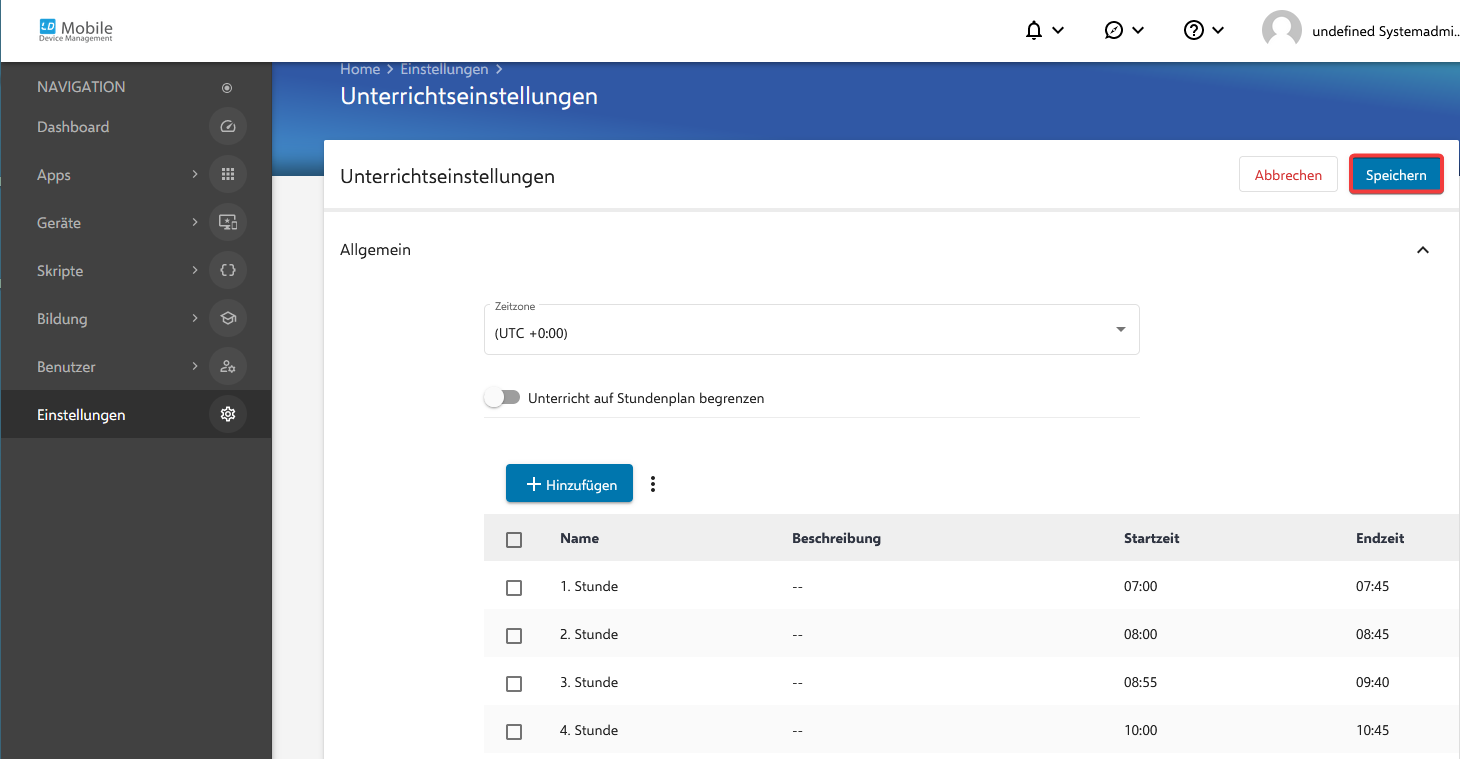This screenshot has width=1460, height=759.
Task: Open the three-dot menu beside Hinzufügen
Action: [x=653, y=484]
